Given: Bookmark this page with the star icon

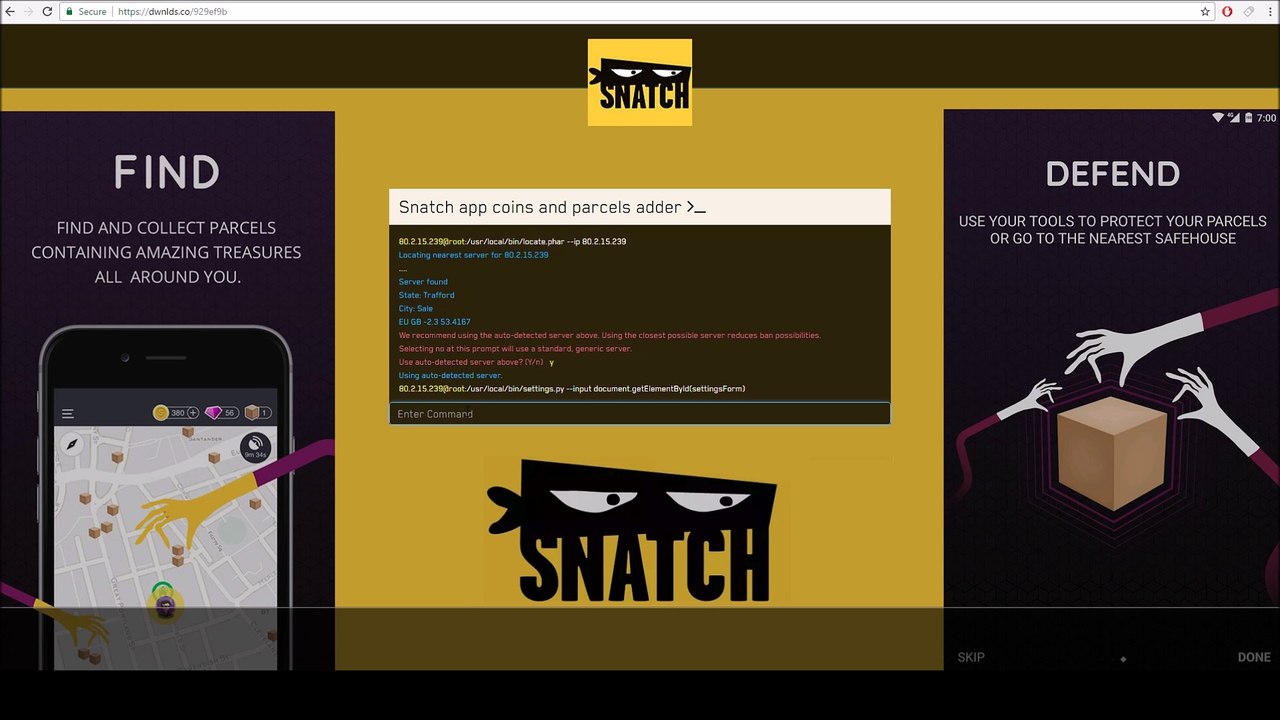Looking at the screenshot, I should click(1205, 12).
